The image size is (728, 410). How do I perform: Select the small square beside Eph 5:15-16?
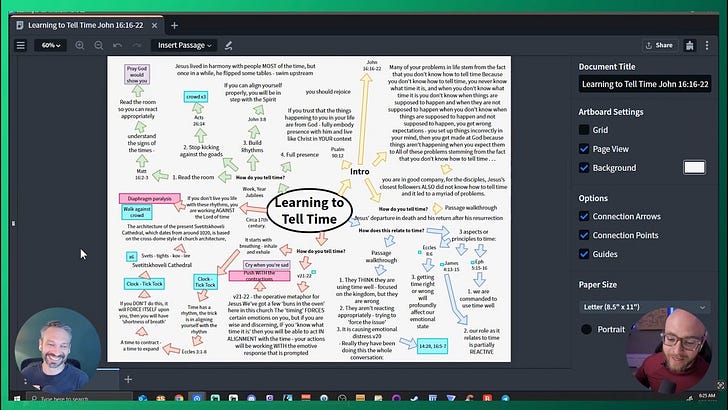click(x=473, y=262)
